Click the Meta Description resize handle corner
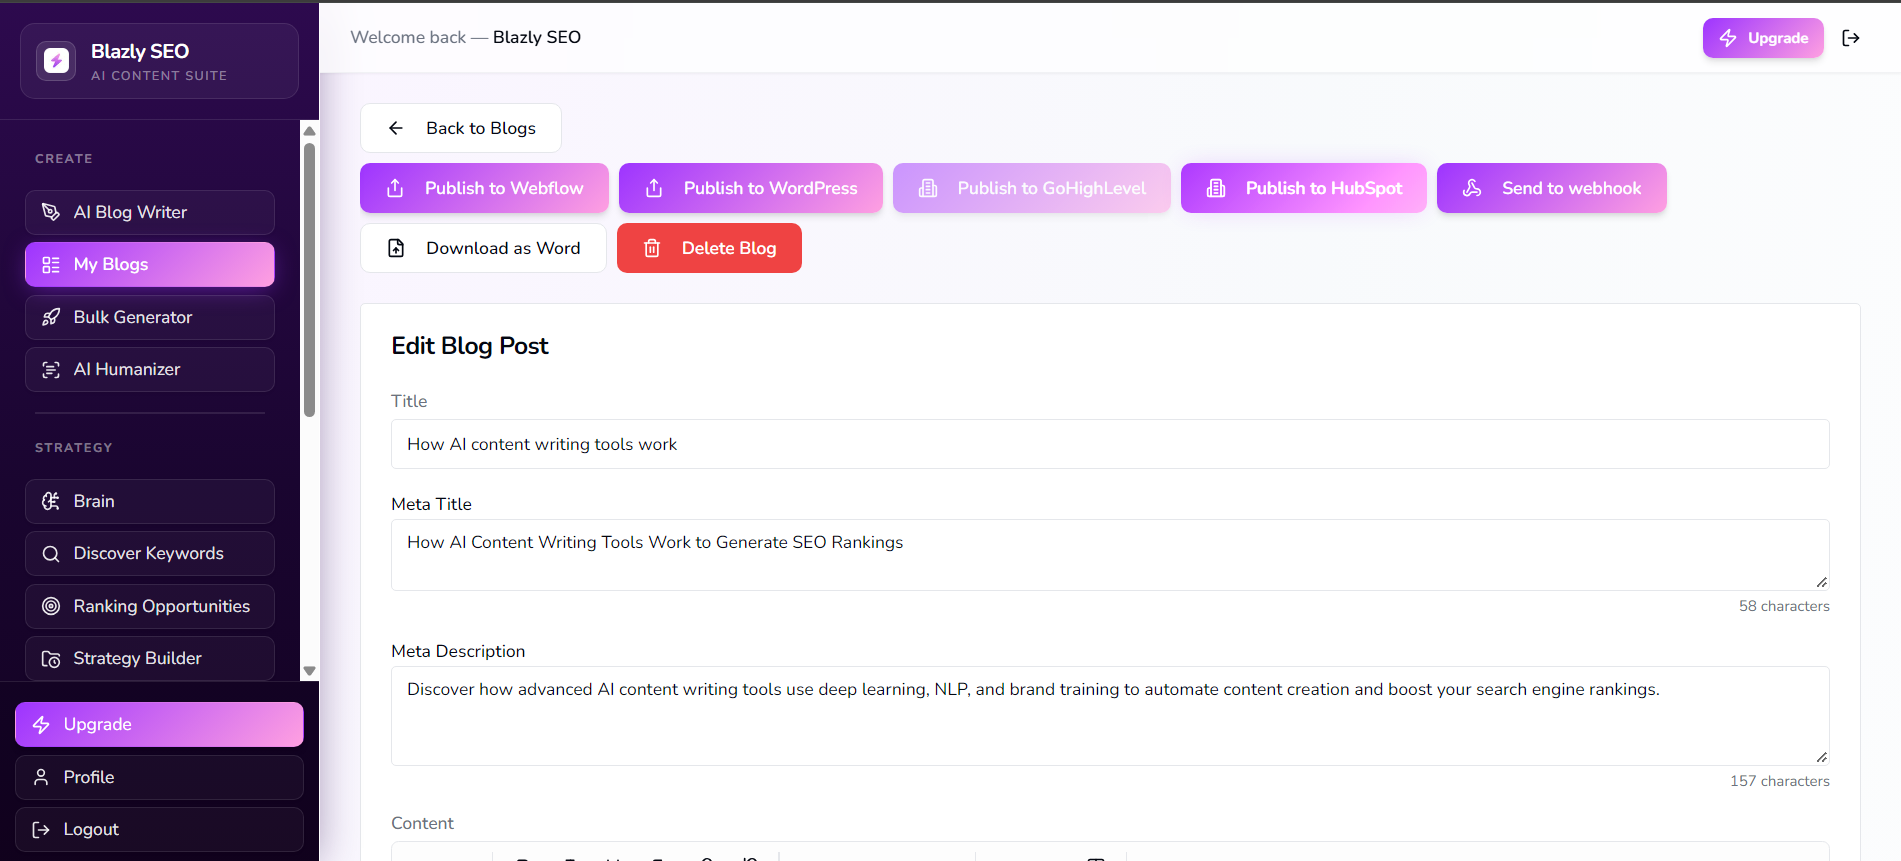Screen dimensions: 1901x861 pos(1822,757)
